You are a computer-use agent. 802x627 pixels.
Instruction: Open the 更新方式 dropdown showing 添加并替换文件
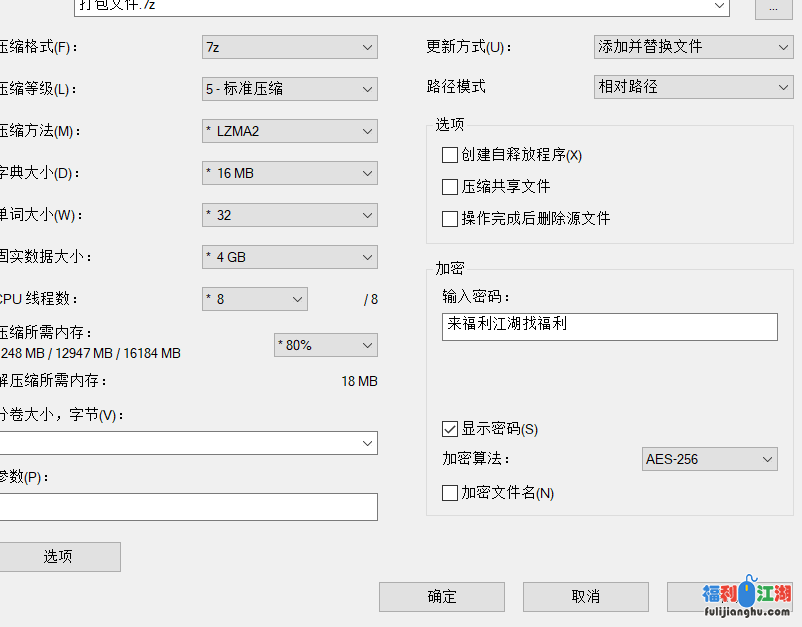click(x=693, y=46)
